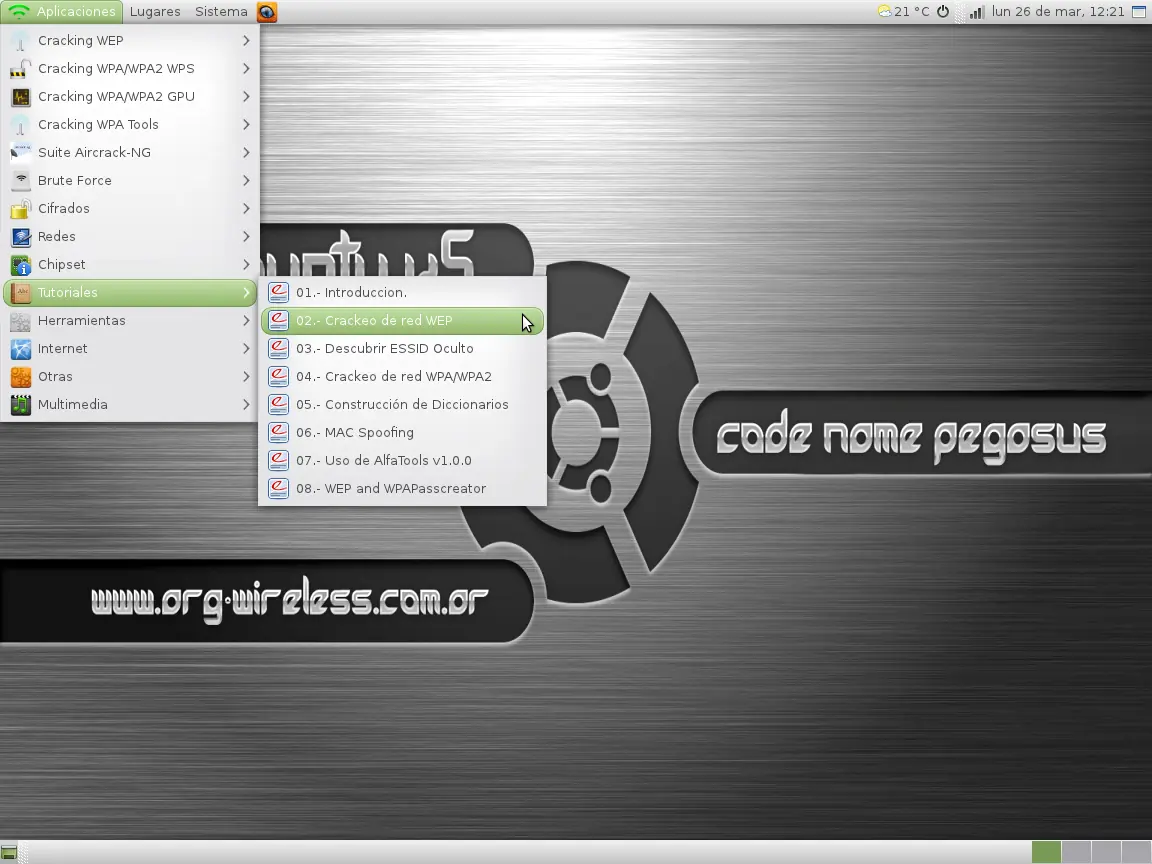
Task: Click the Suite Aircrack-NG icon
Action: [21, 152]
